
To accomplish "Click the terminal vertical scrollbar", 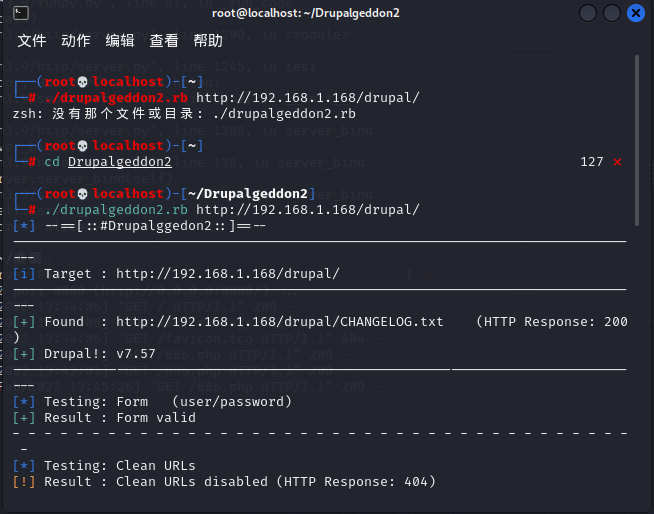I will click(637, 141).
